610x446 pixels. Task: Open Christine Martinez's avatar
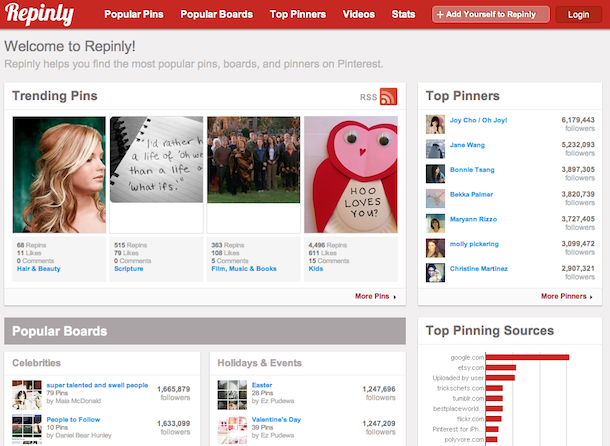(435, 273)
